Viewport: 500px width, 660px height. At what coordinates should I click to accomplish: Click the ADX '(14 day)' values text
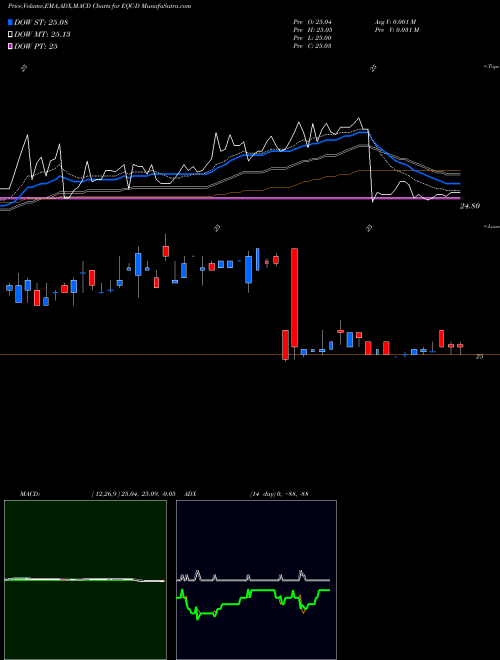[x=279, y=494]
